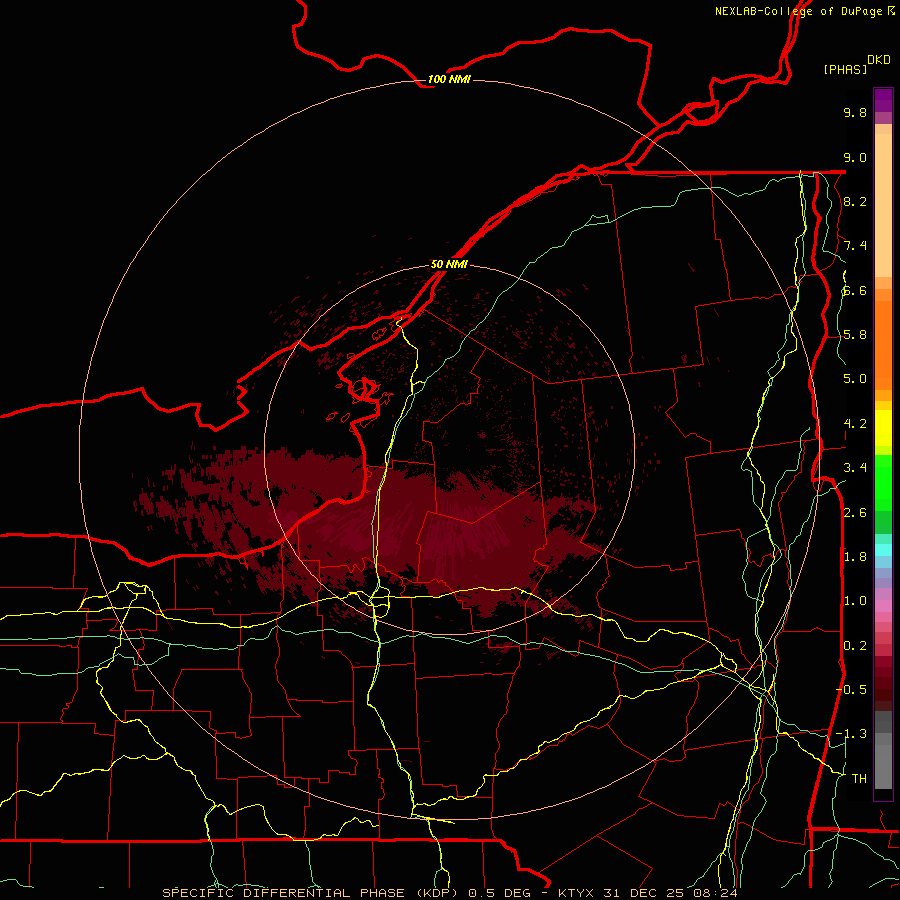The width and height of the screenshot is (900, 900).
Task: Click the KTYX station identifier
Action: [x=577, y=893]
